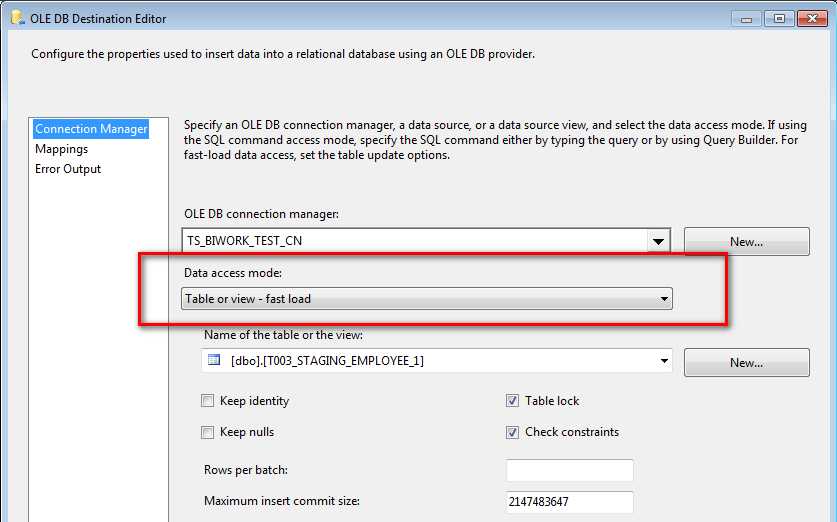This screenshot has height=522, width=837.
Task: Disable the Check constraints checkbox
Action: coord(513,432)
